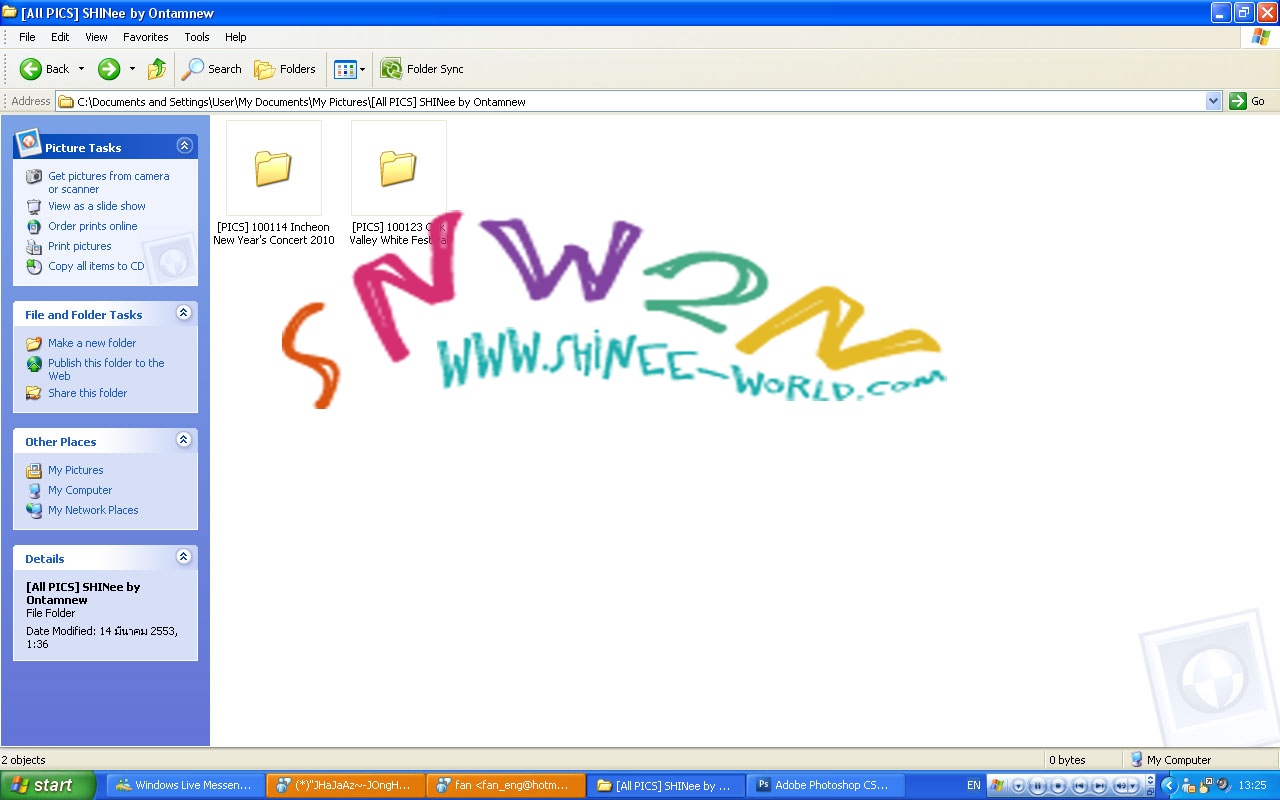Viewport: 1280px width, 800px height.
Task: Open the View menu
Action: (96, 37)
